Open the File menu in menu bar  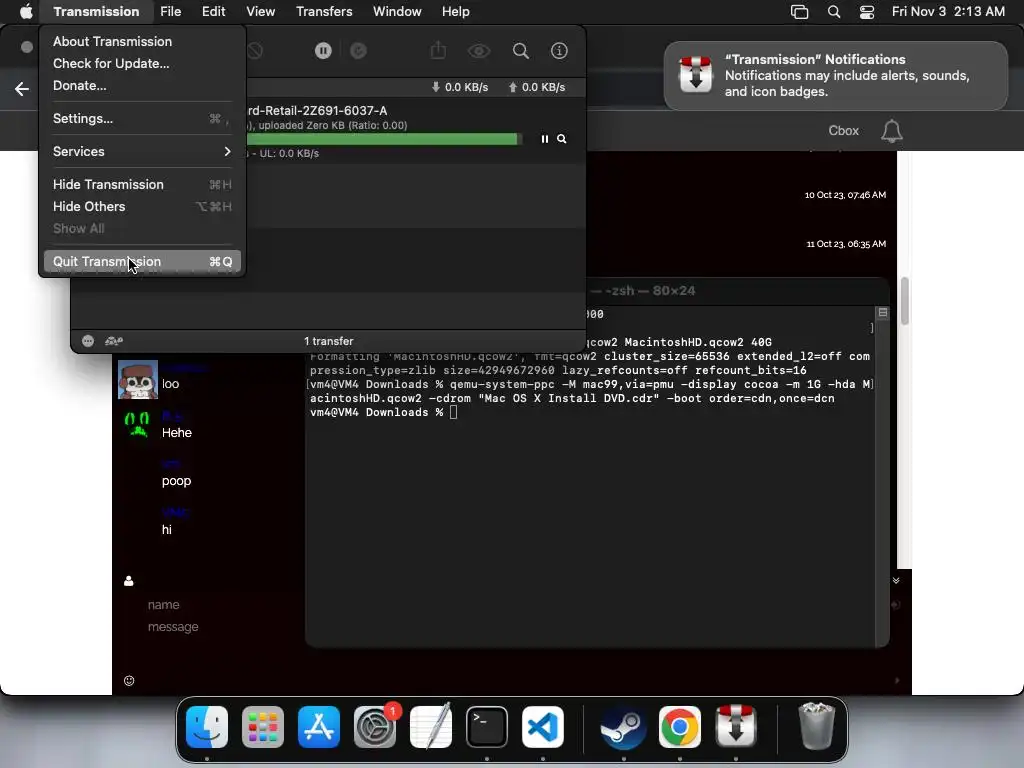coord(170,11)
